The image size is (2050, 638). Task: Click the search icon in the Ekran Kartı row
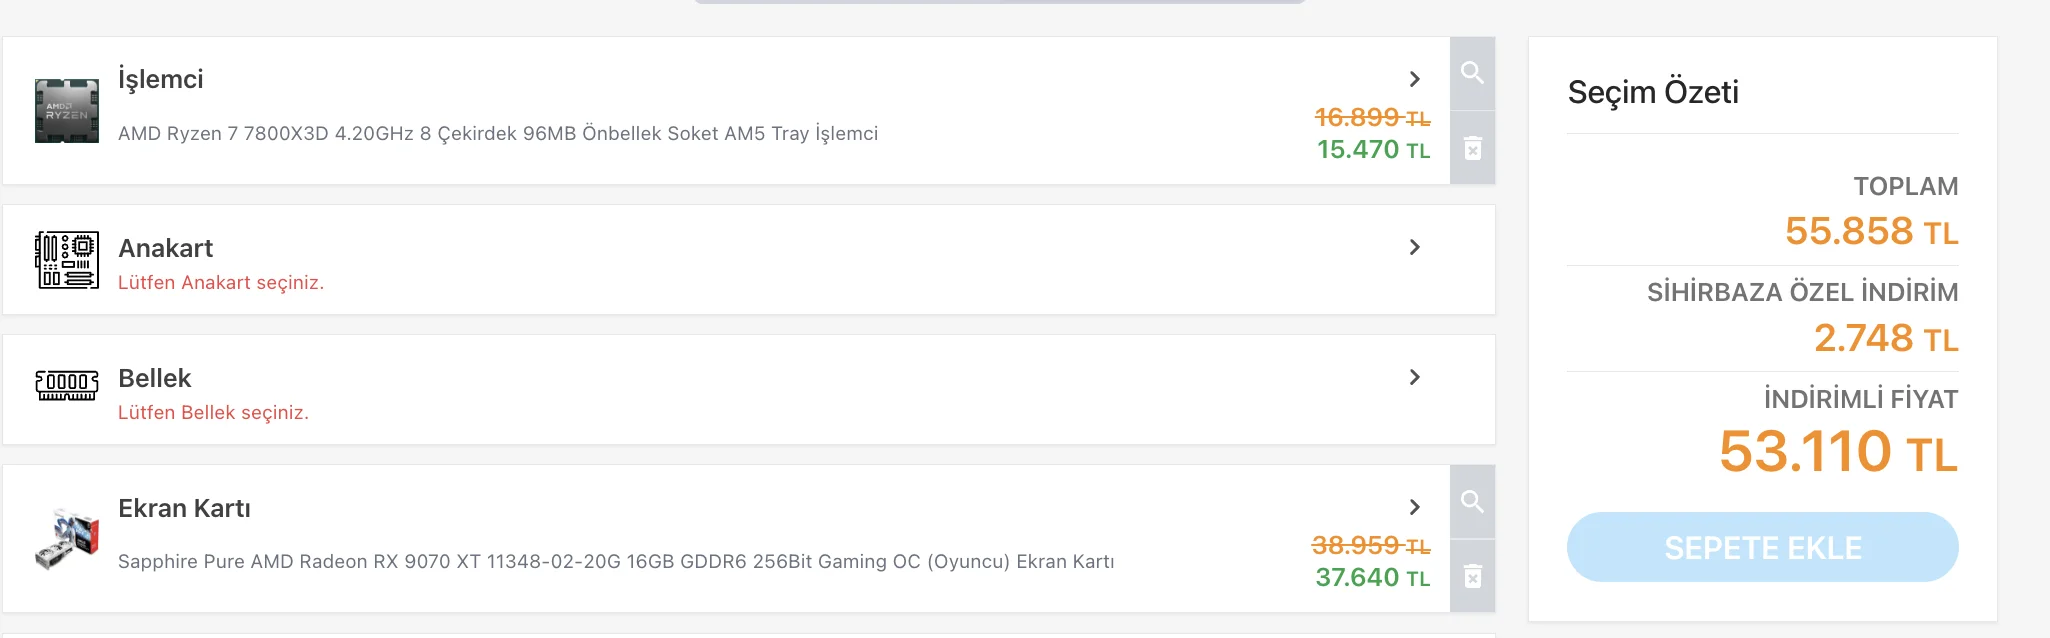1472,501
